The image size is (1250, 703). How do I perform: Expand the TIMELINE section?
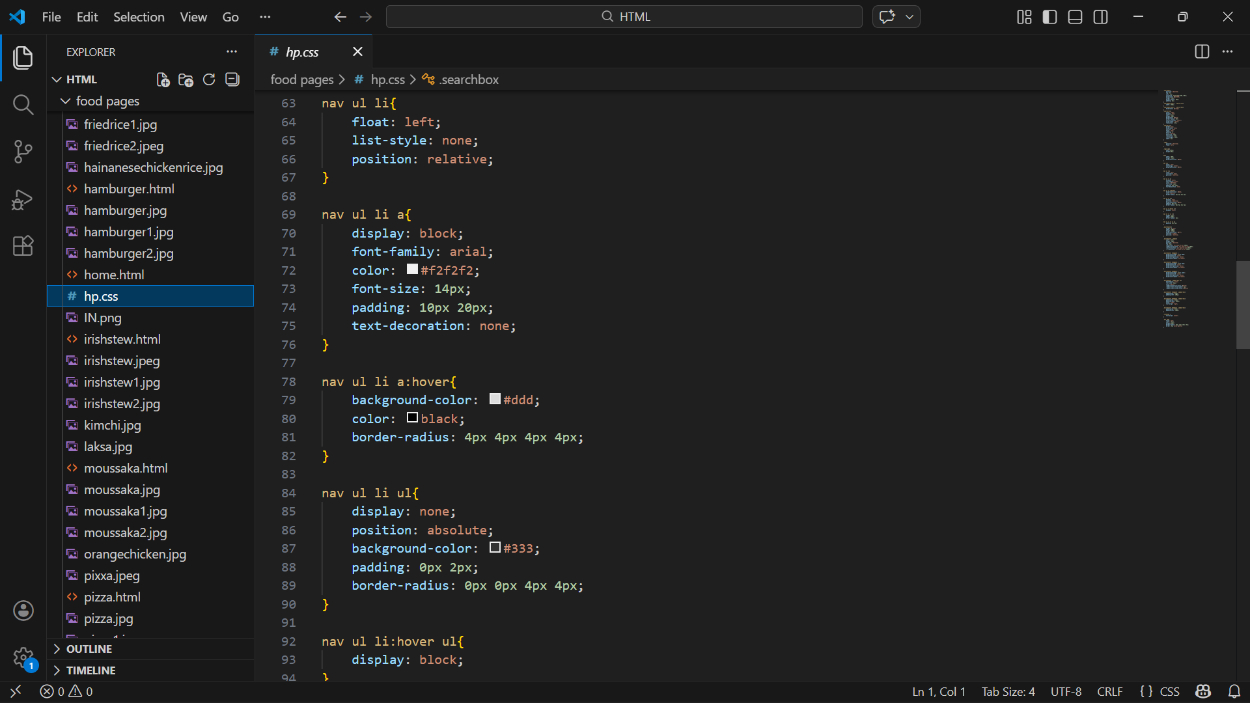90,671
